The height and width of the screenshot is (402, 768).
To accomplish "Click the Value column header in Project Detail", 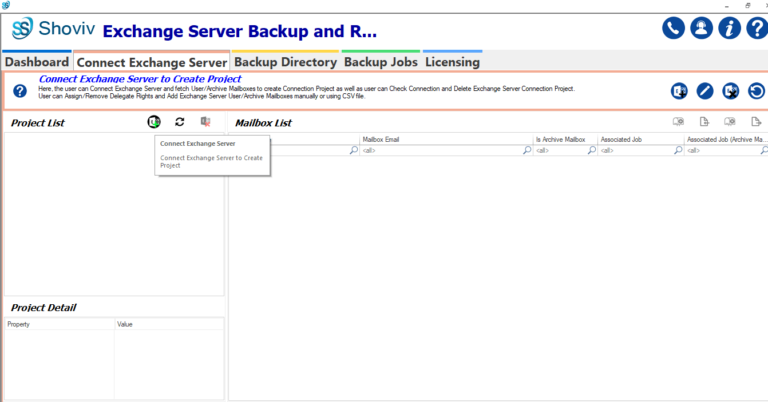I will coord(169,324).
